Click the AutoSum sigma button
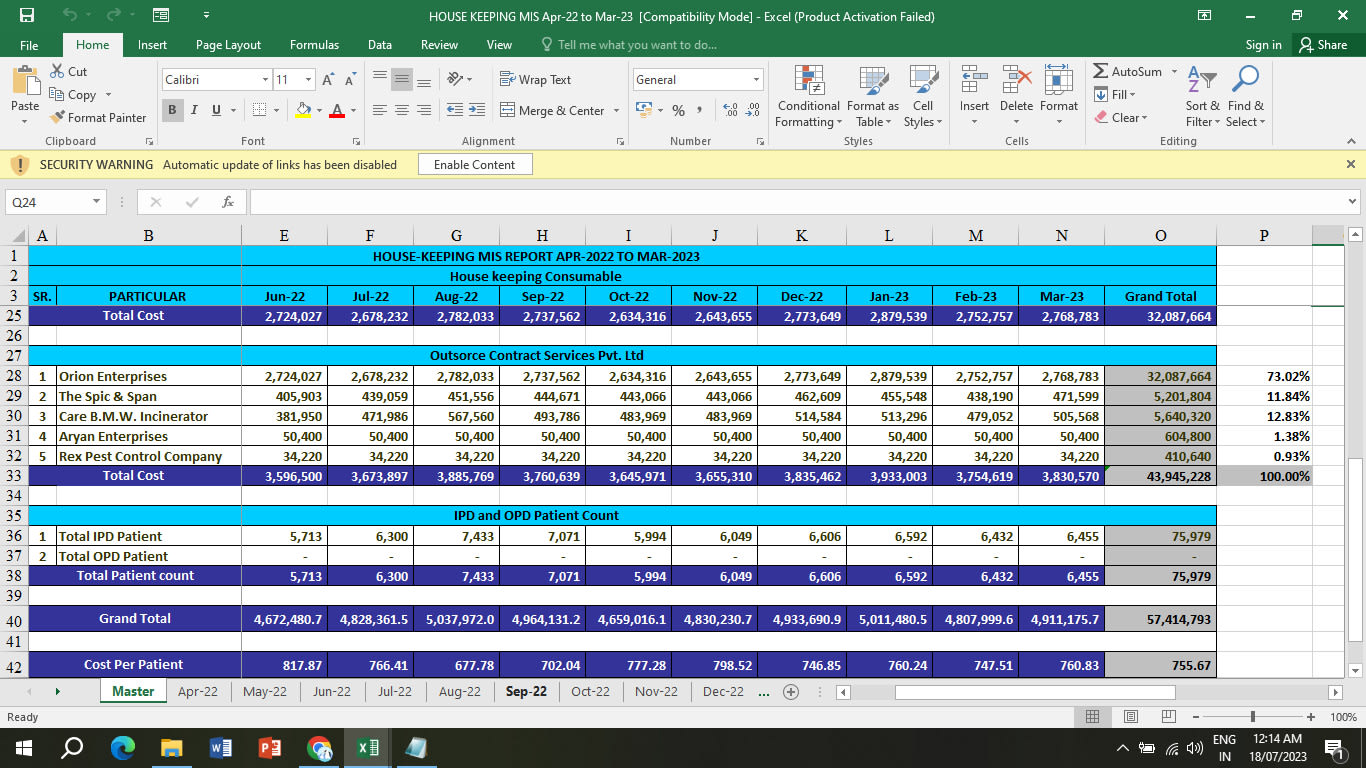1366x768 pixels. click(x=1128, y=71)
